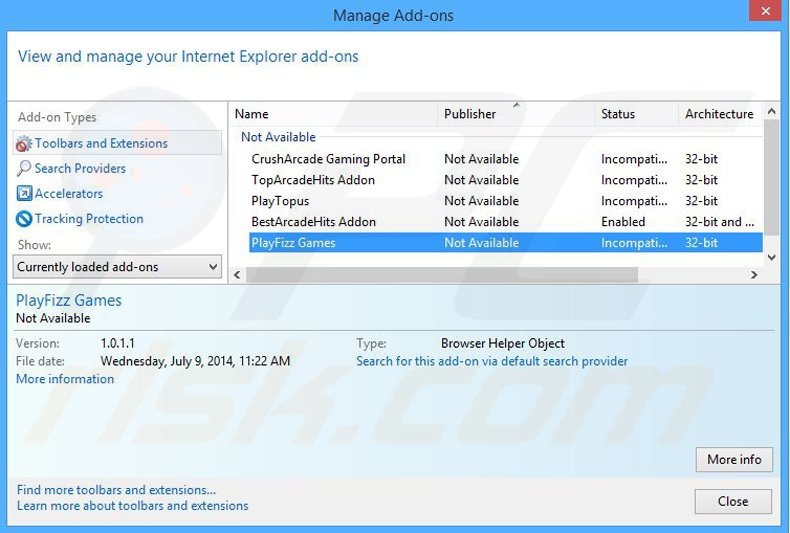This screenshot has width=790, height=533.
Task: Click left arrow of horizontal scrollbar
Action: [237, 275]
